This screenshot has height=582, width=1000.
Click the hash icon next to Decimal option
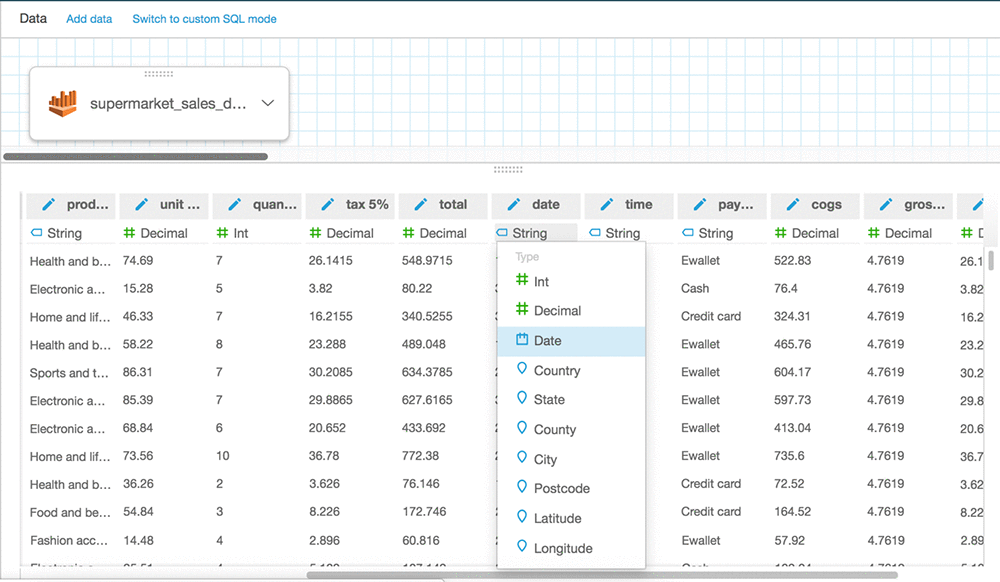(522, 309)
